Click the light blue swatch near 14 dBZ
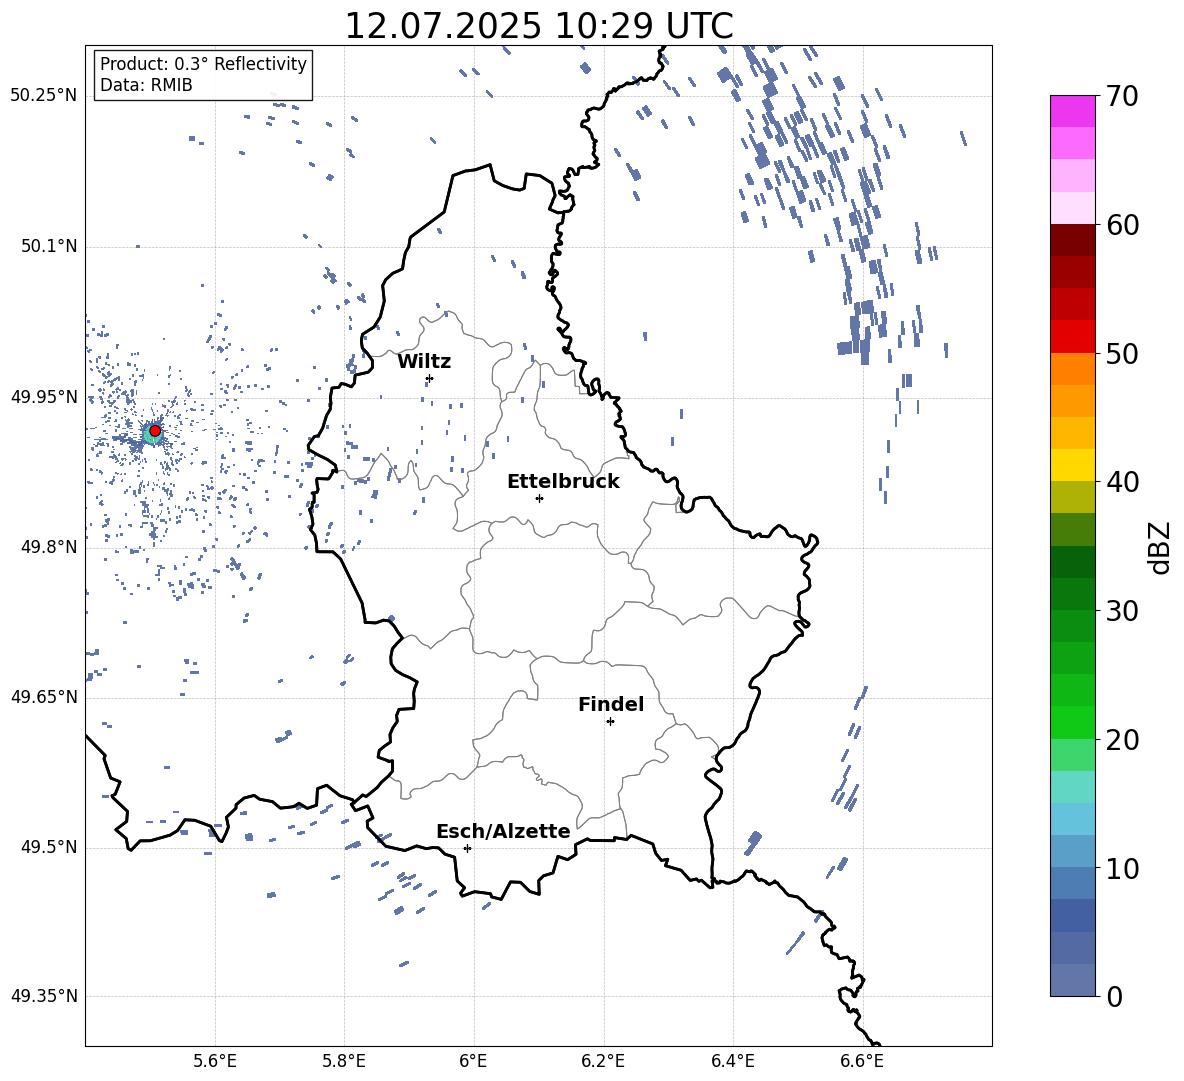 1072,819
